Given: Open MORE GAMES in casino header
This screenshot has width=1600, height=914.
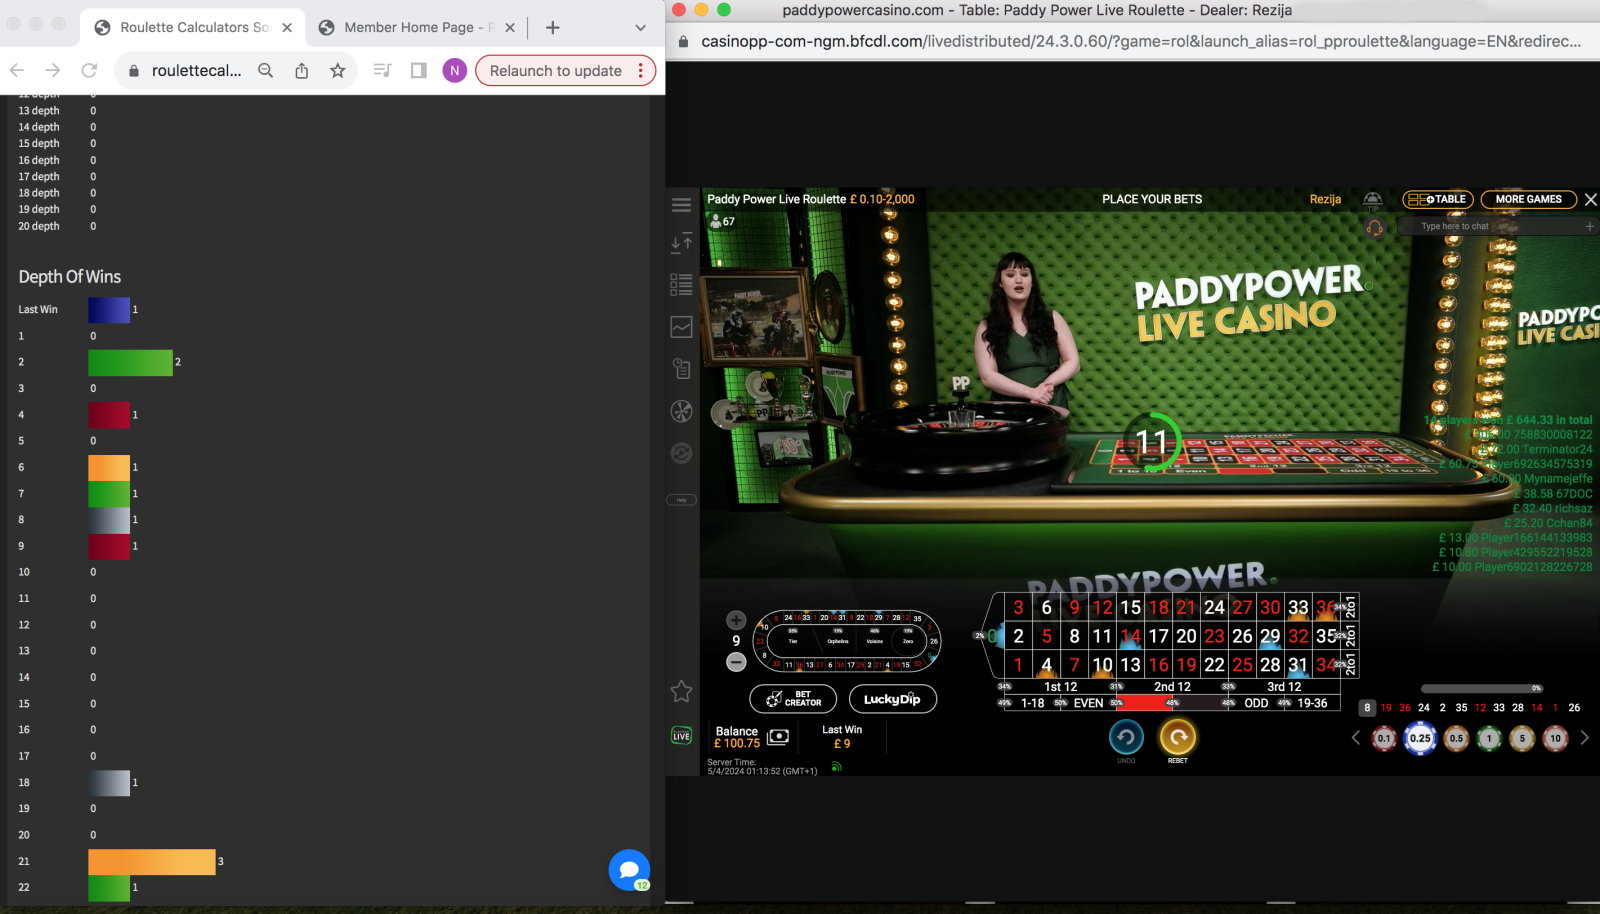Looking at the screenshot, I should [1528, 199].
